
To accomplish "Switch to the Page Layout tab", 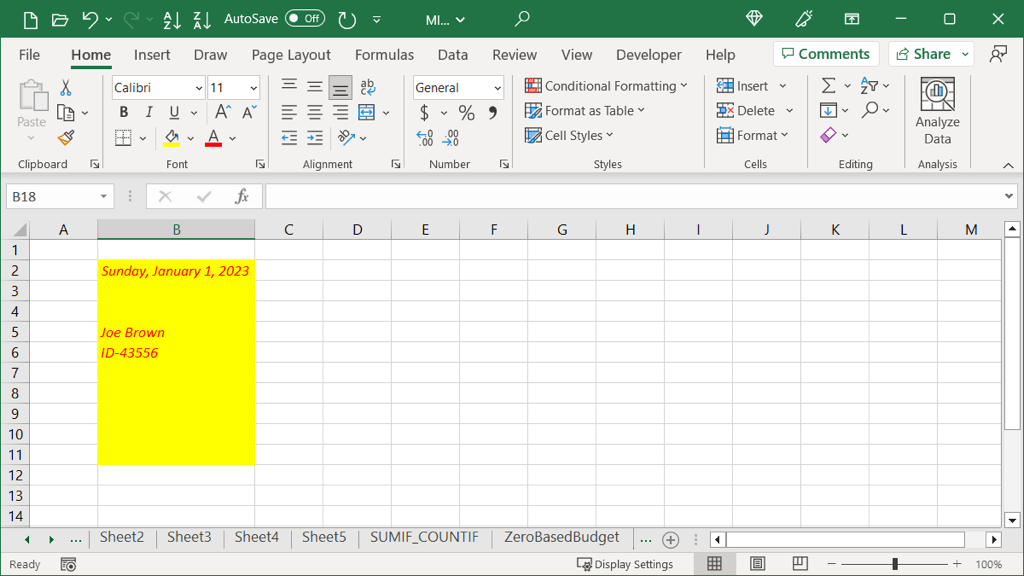I will coord(291,55).
